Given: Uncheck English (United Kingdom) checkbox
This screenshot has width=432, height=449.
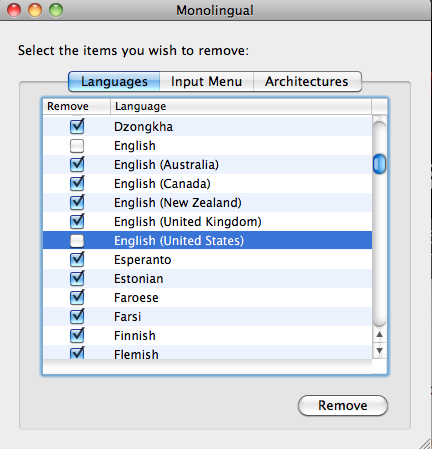Looking at the screenshot, I should (77, 222).
